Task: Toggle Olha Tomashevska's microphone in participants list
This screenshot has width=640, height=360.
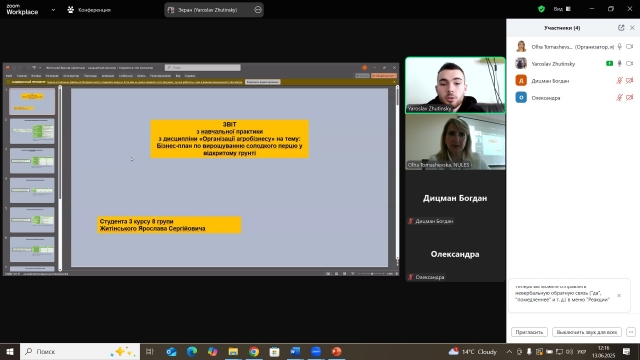Action: click(620, 47)
